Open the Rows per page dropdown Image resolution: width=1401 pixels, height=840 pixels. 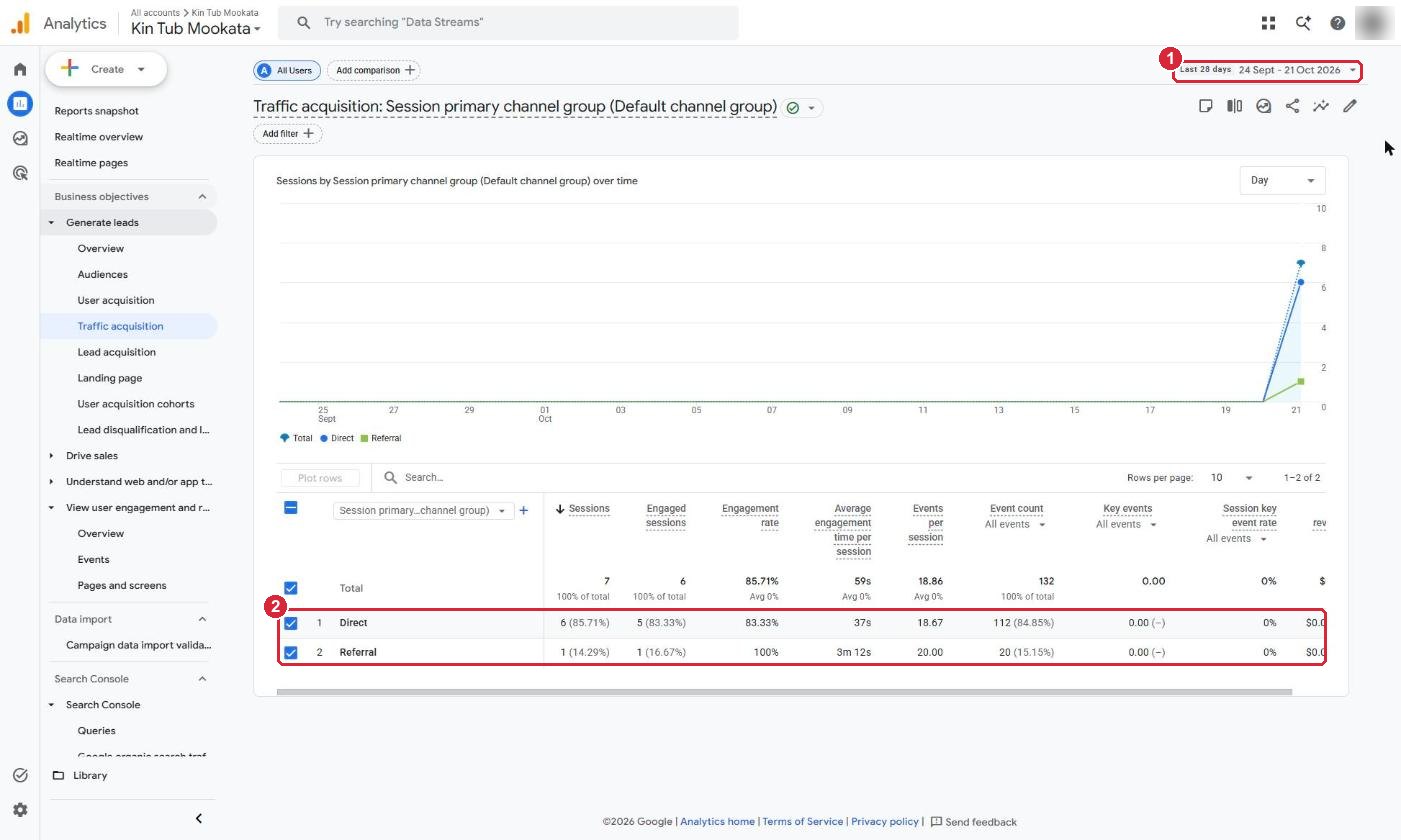pos(1231,478)
